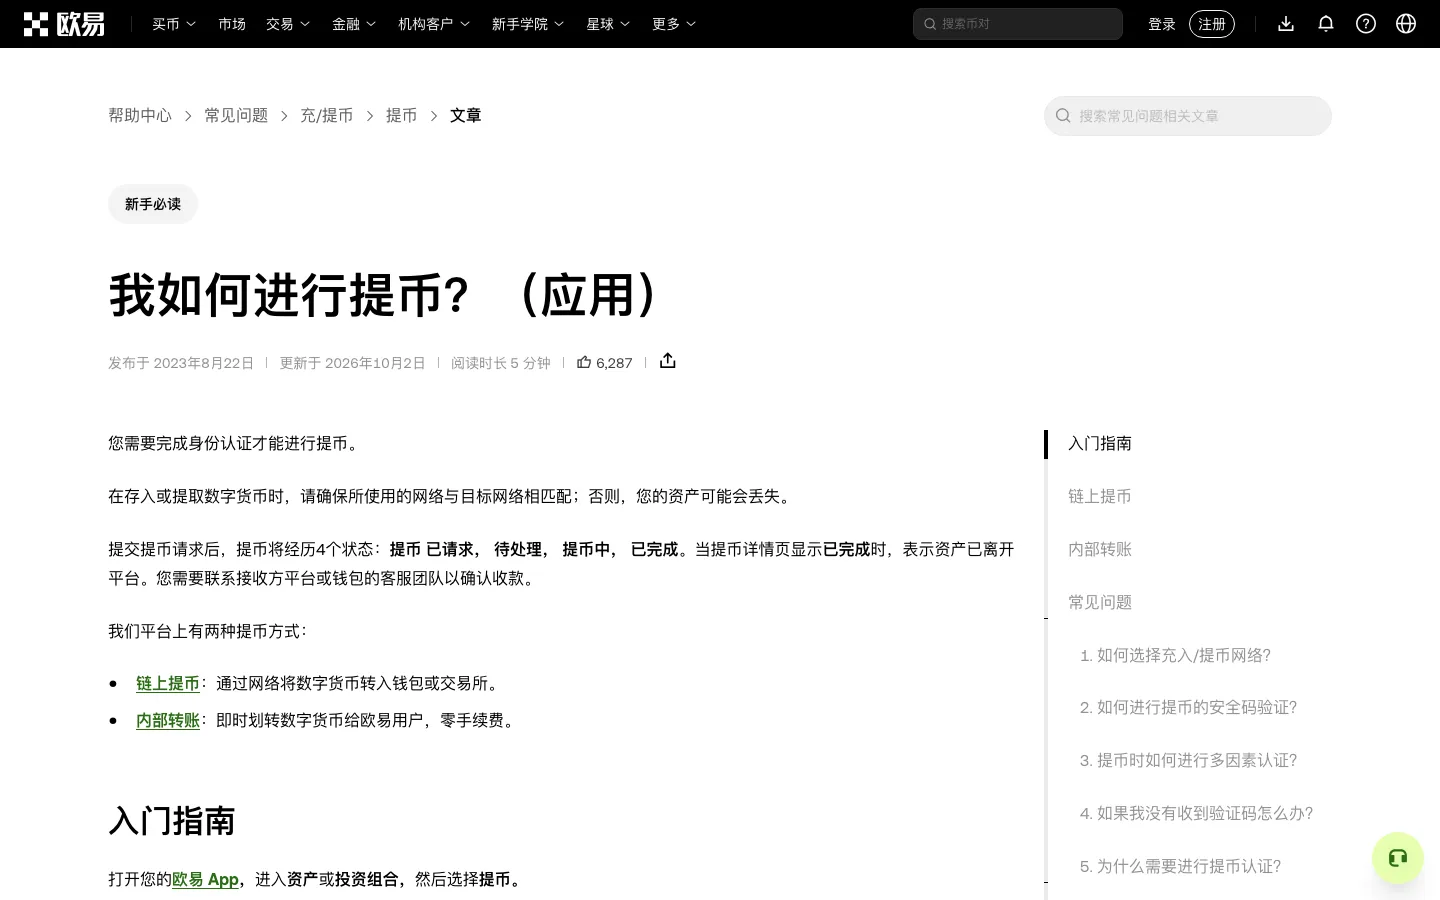Open the notifications bell icon

tap(1326, 24)
